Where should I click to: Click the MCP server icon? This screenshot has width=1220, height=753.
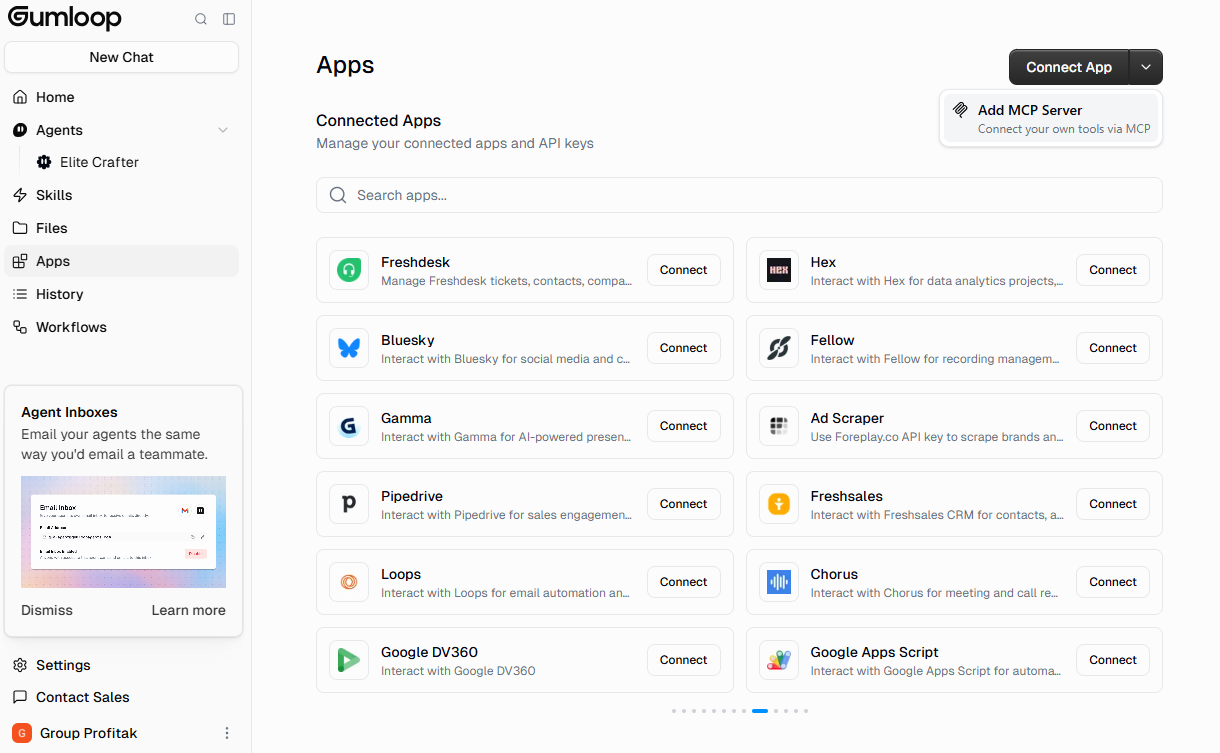pos(961,110)
